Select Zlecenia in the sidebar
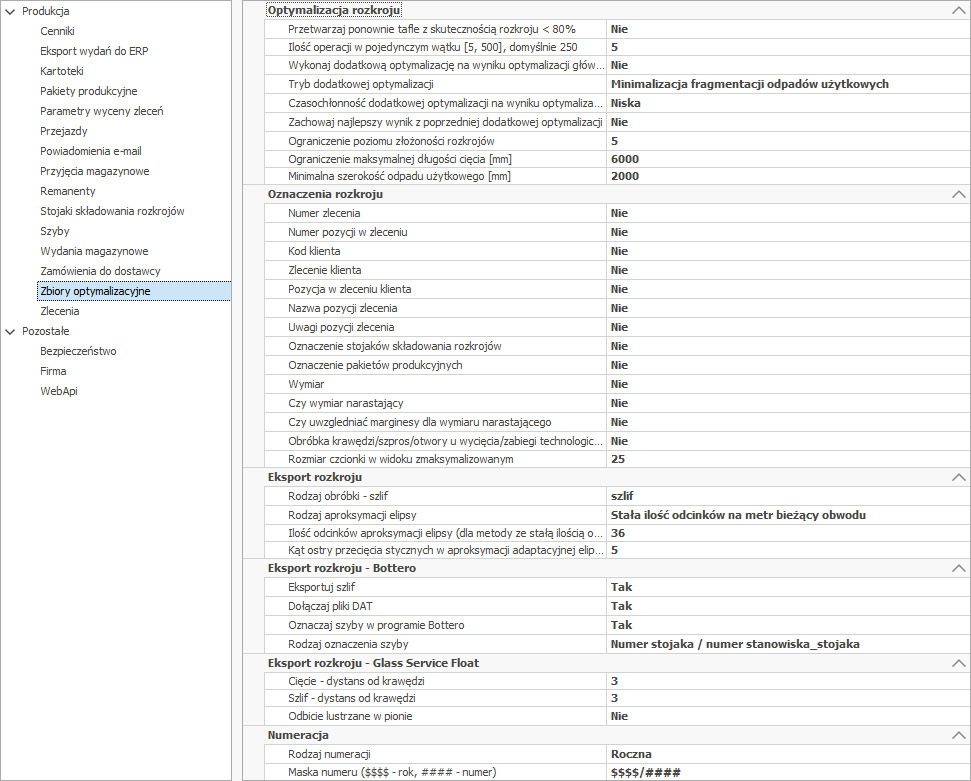The image size is (971, 781). click(59, 311)
